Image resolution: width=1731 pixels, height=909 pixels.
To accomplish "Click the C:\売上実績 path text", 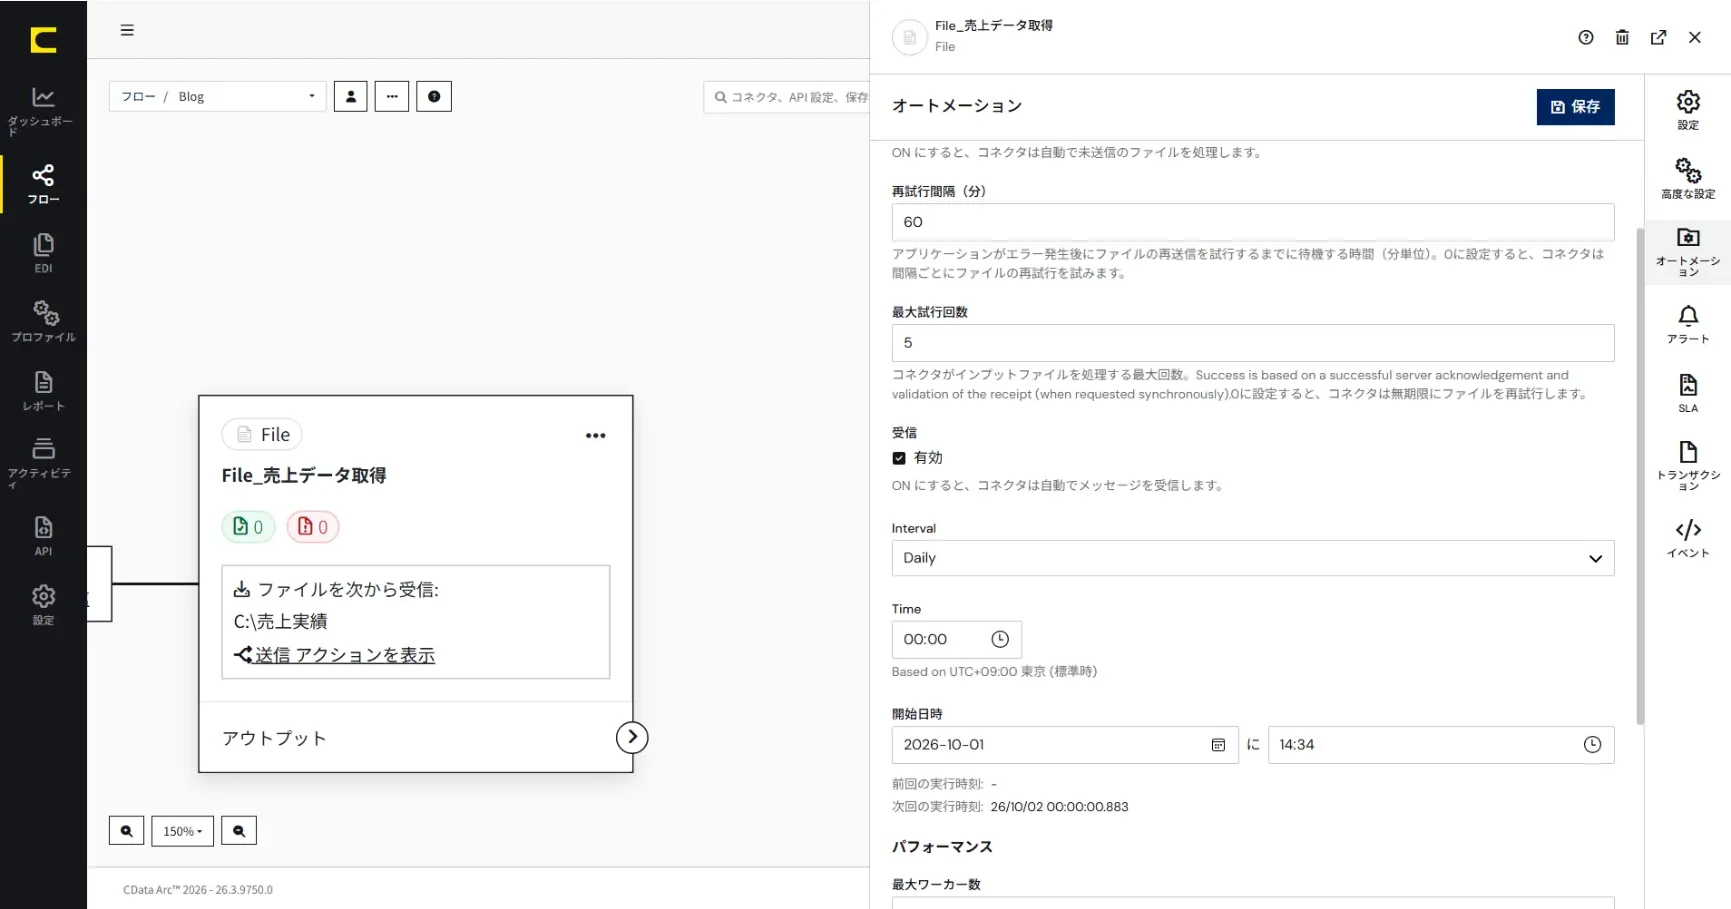I will point(280,622).
